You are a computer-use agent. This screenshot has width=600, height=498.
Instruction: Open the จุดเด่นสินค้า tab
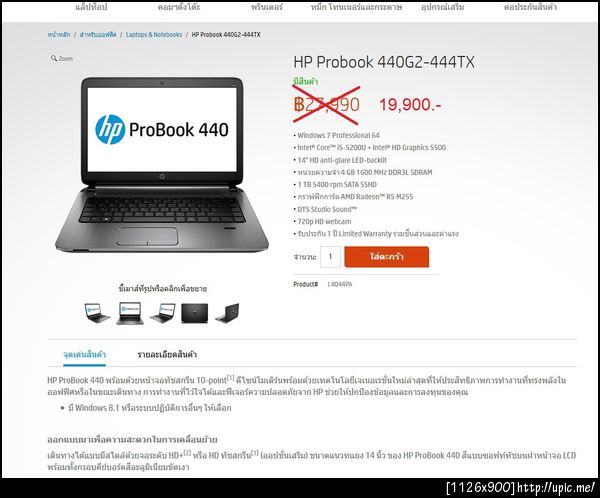pos(84,354)
